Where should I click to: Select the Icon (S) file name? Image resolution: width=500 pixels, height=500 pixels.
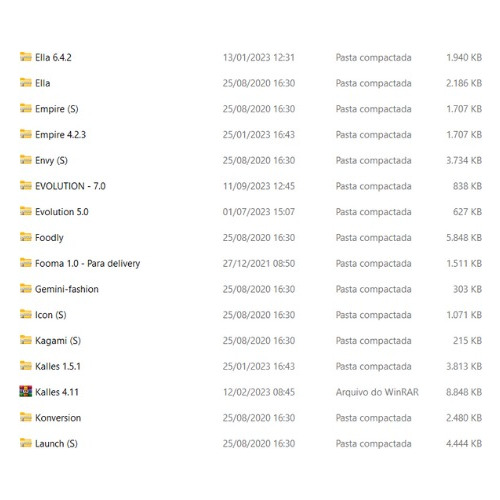pos(51,315)
